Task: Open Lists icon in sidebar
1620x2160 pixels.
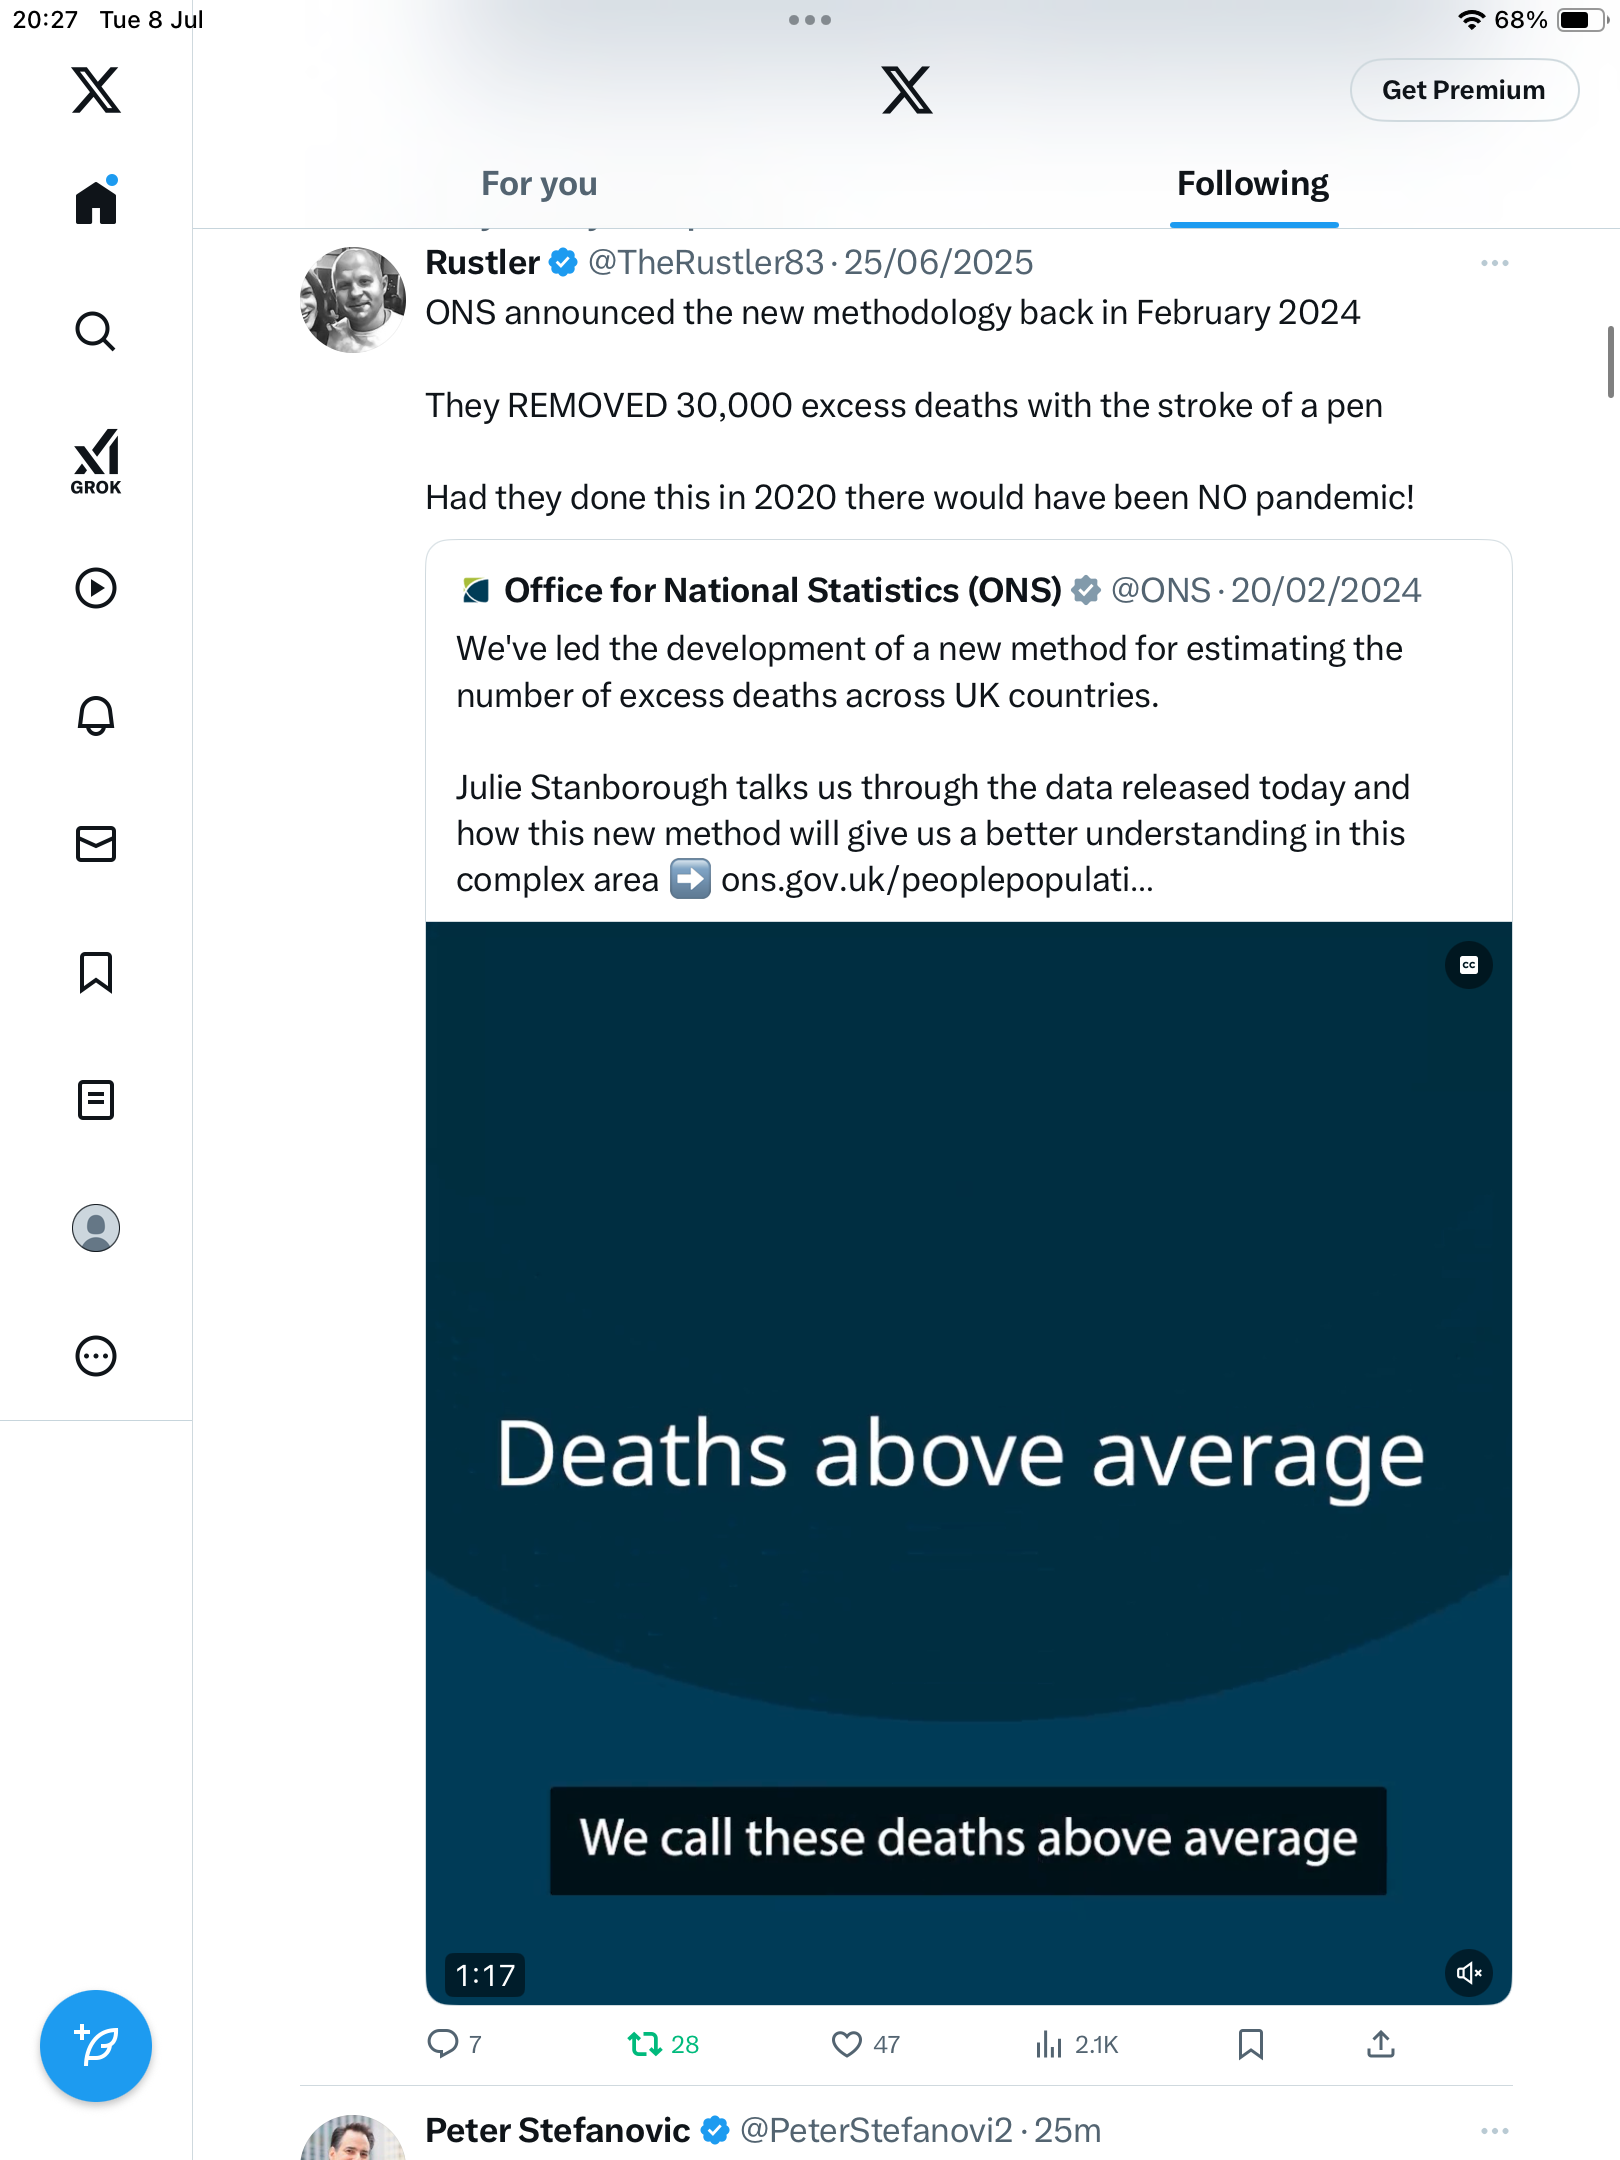Action: tap(96, 1100)
